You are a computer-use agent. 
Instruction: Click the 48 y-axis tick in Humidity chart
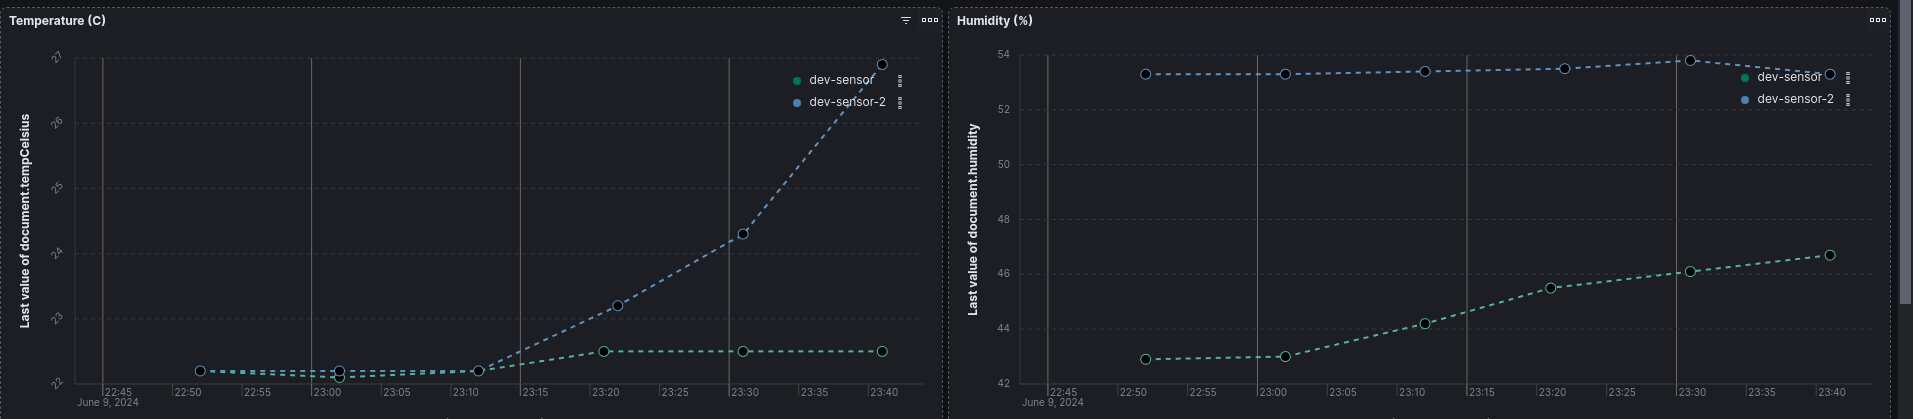(x=1004, y=219)
